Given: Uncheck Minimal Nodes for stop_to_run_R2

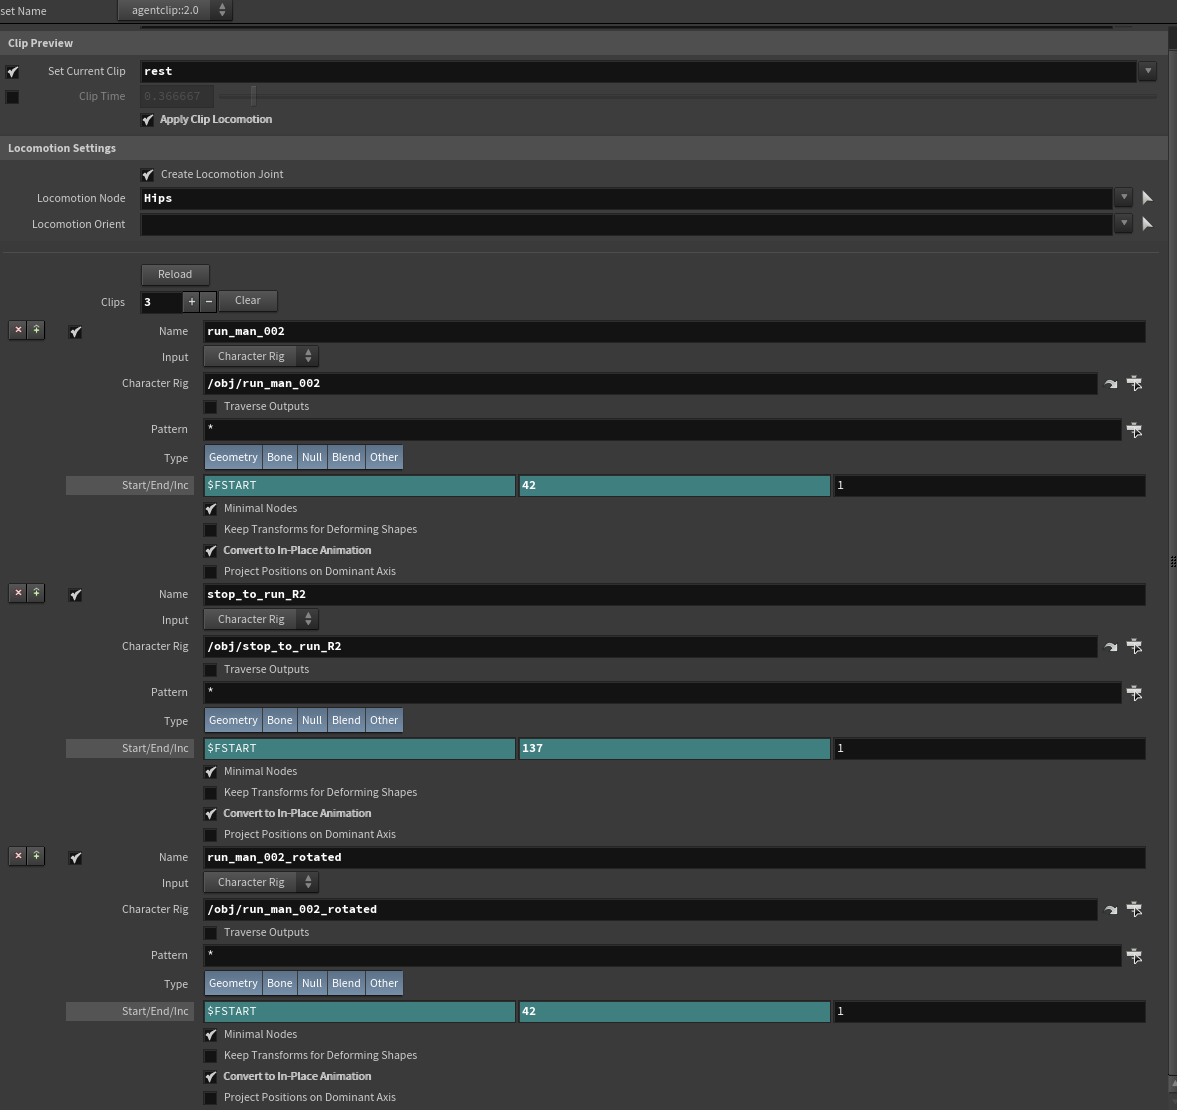Looking at the screenshot, I should (211, 772).
